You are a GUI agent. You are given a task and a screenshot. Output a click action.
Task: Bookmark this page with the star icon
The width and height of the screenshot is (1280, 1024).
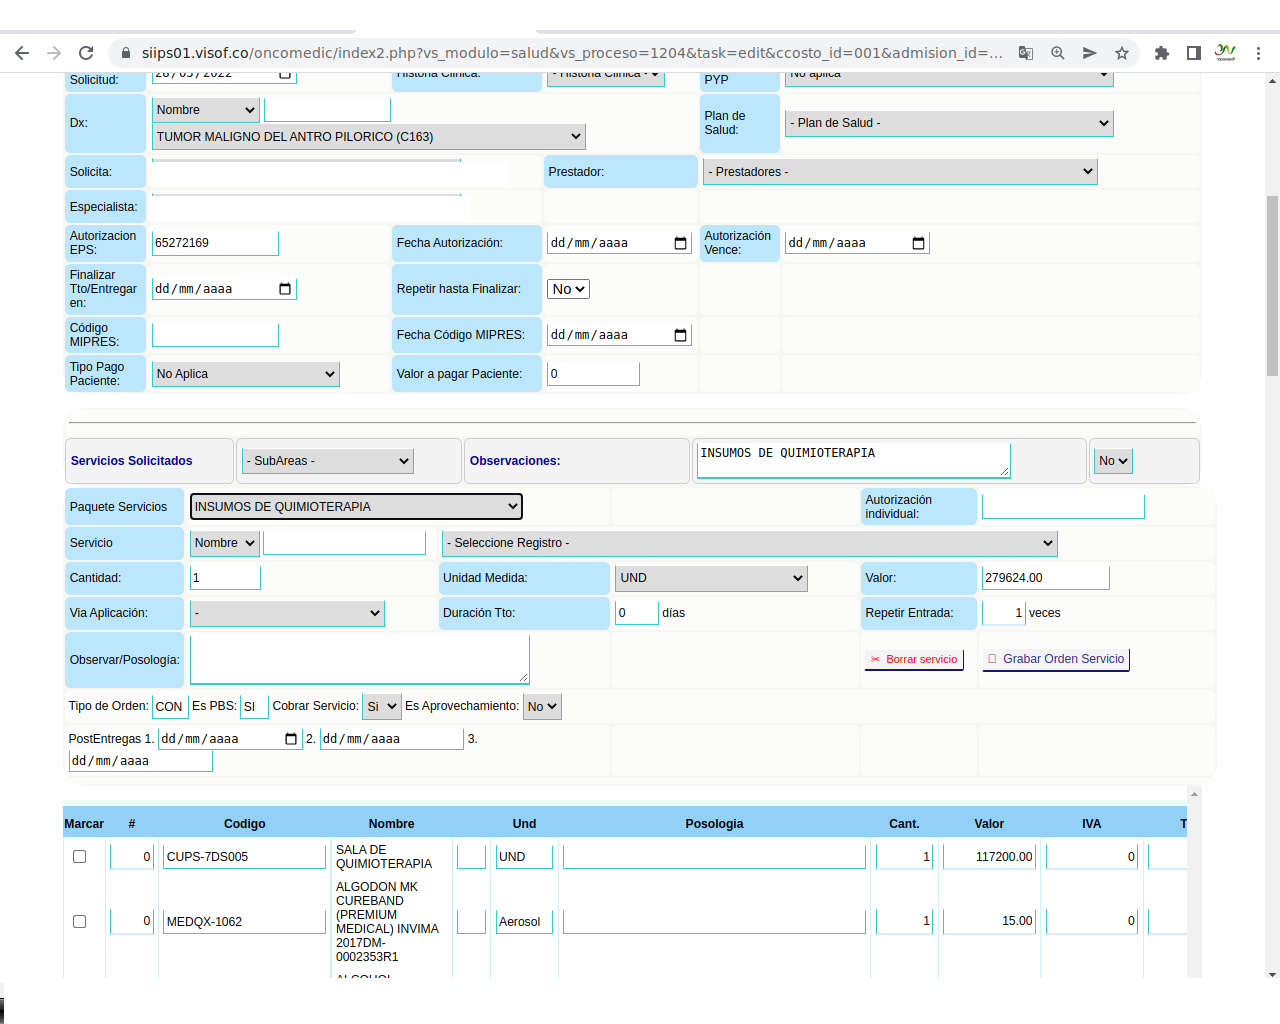point(1122,53)
